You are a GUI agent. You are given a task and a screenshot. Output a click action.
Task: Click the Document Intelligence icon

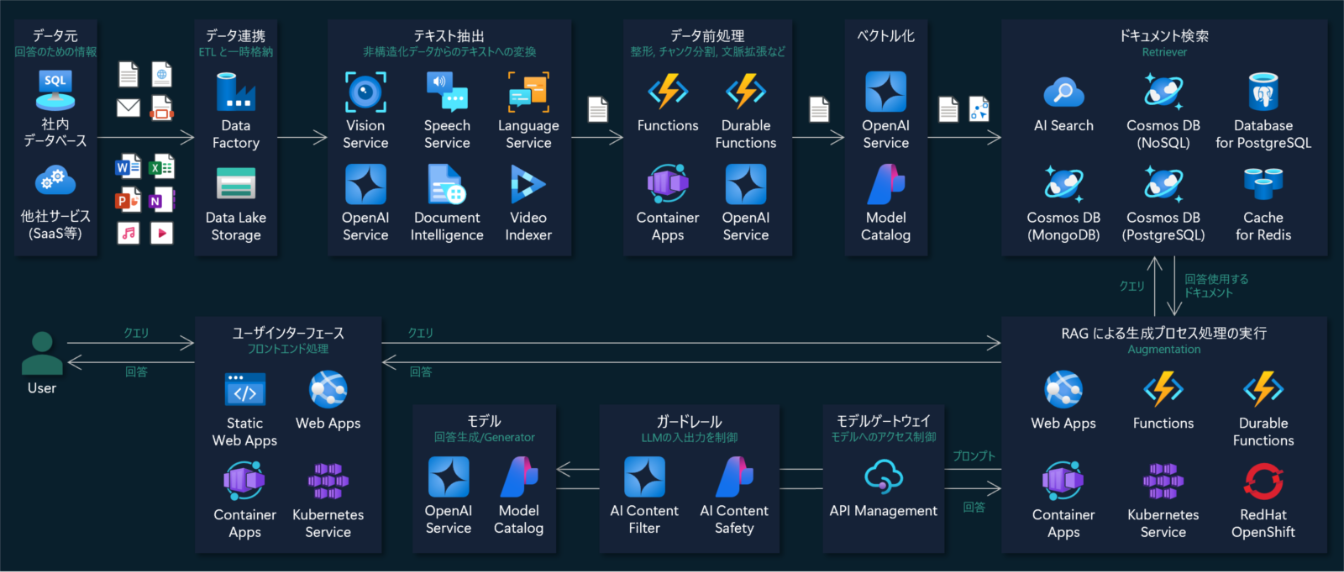447,184
